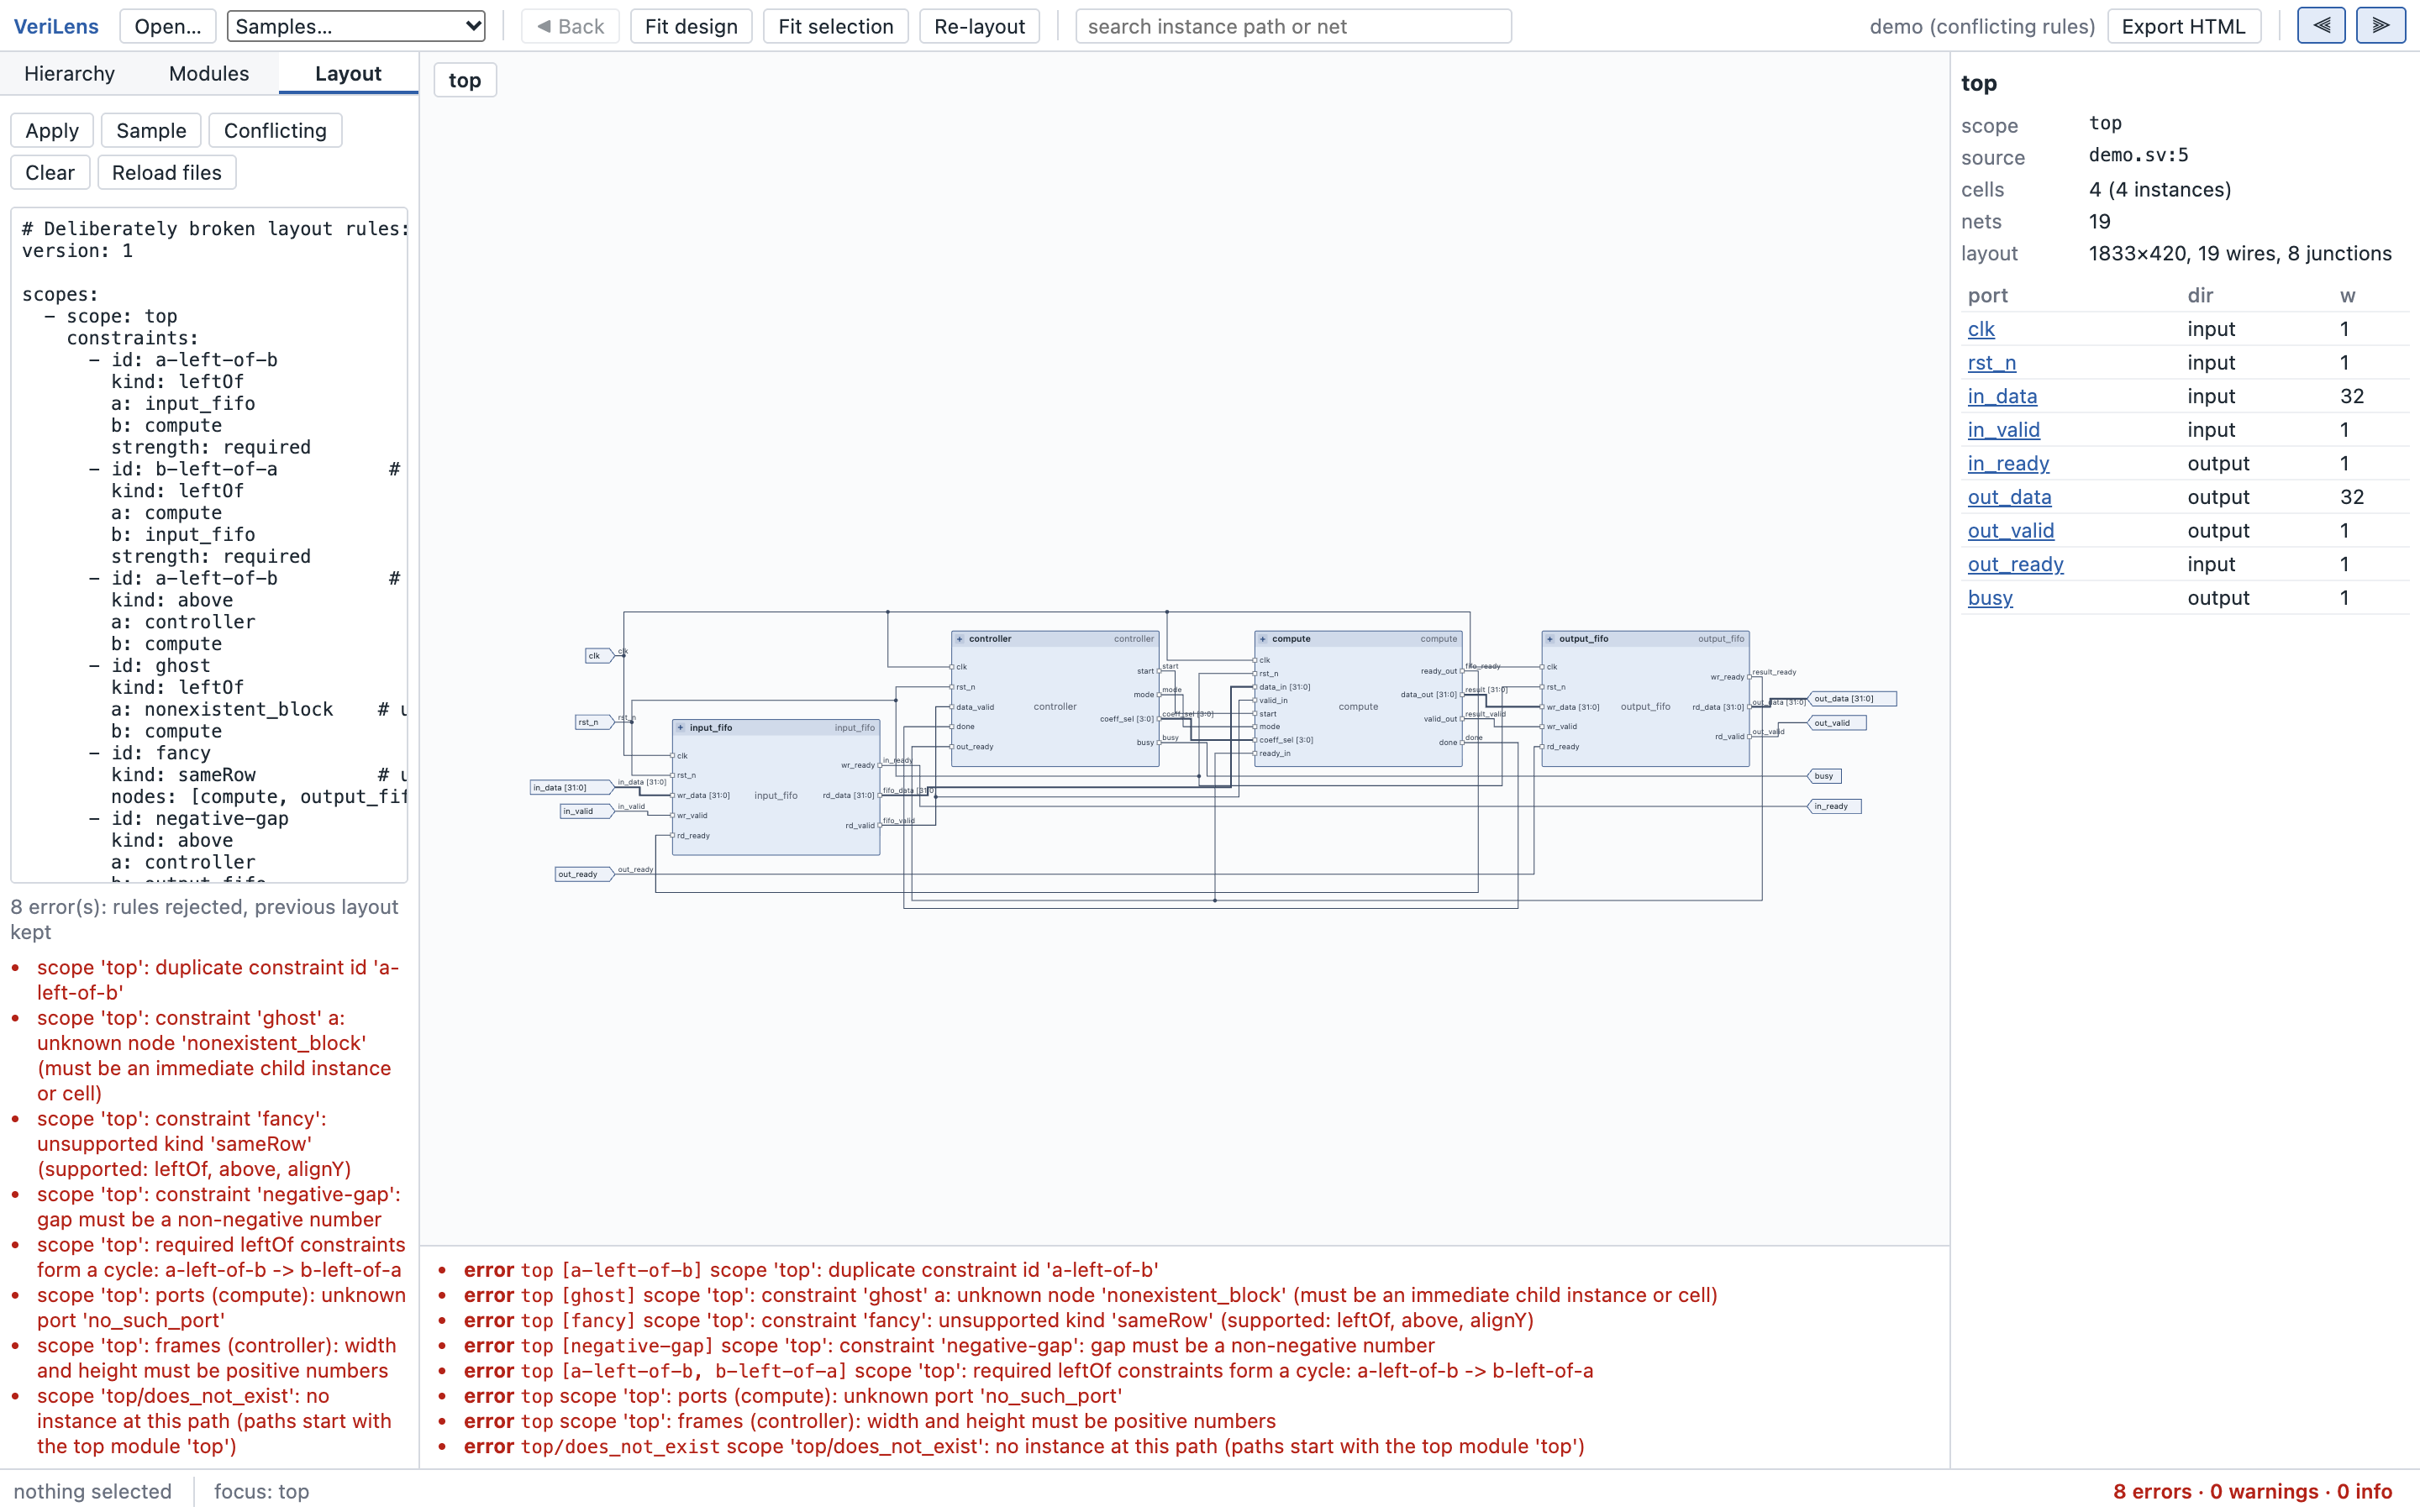Image resolution: width=2420 pixels, height=1512 pixels.
Task: Open the in_data port link
Action: pos(2002,396)
